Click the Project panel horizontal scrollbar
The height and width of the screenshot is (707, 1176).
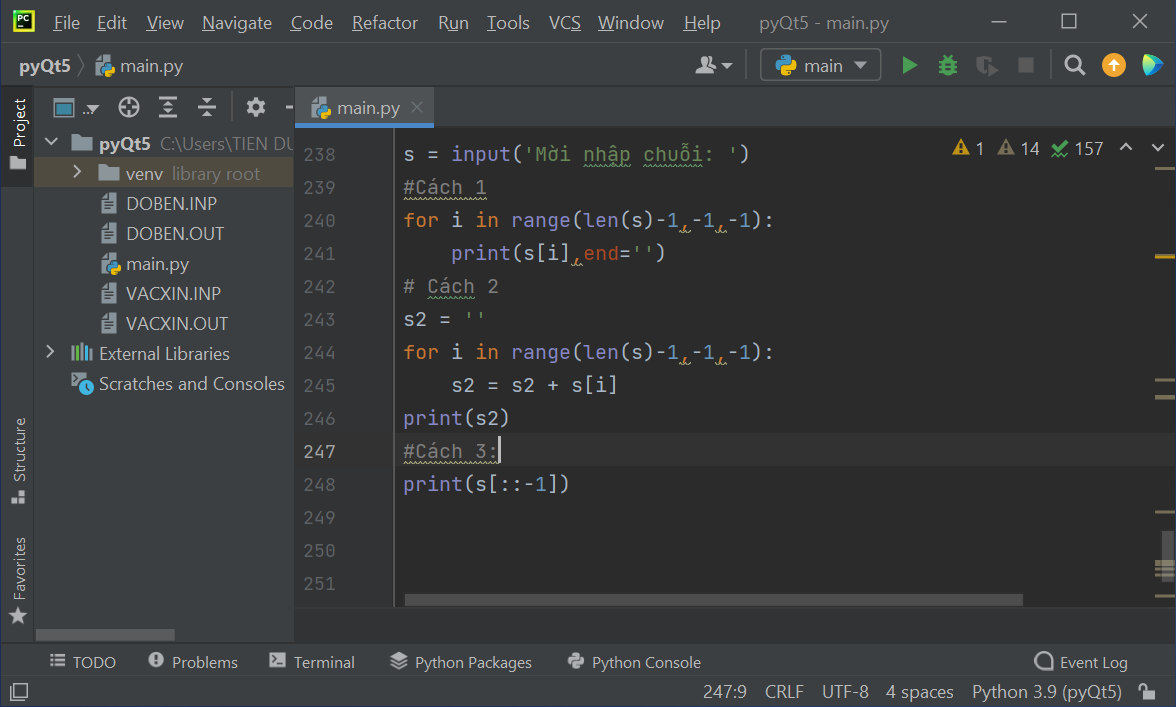click(x=105, y=634)
